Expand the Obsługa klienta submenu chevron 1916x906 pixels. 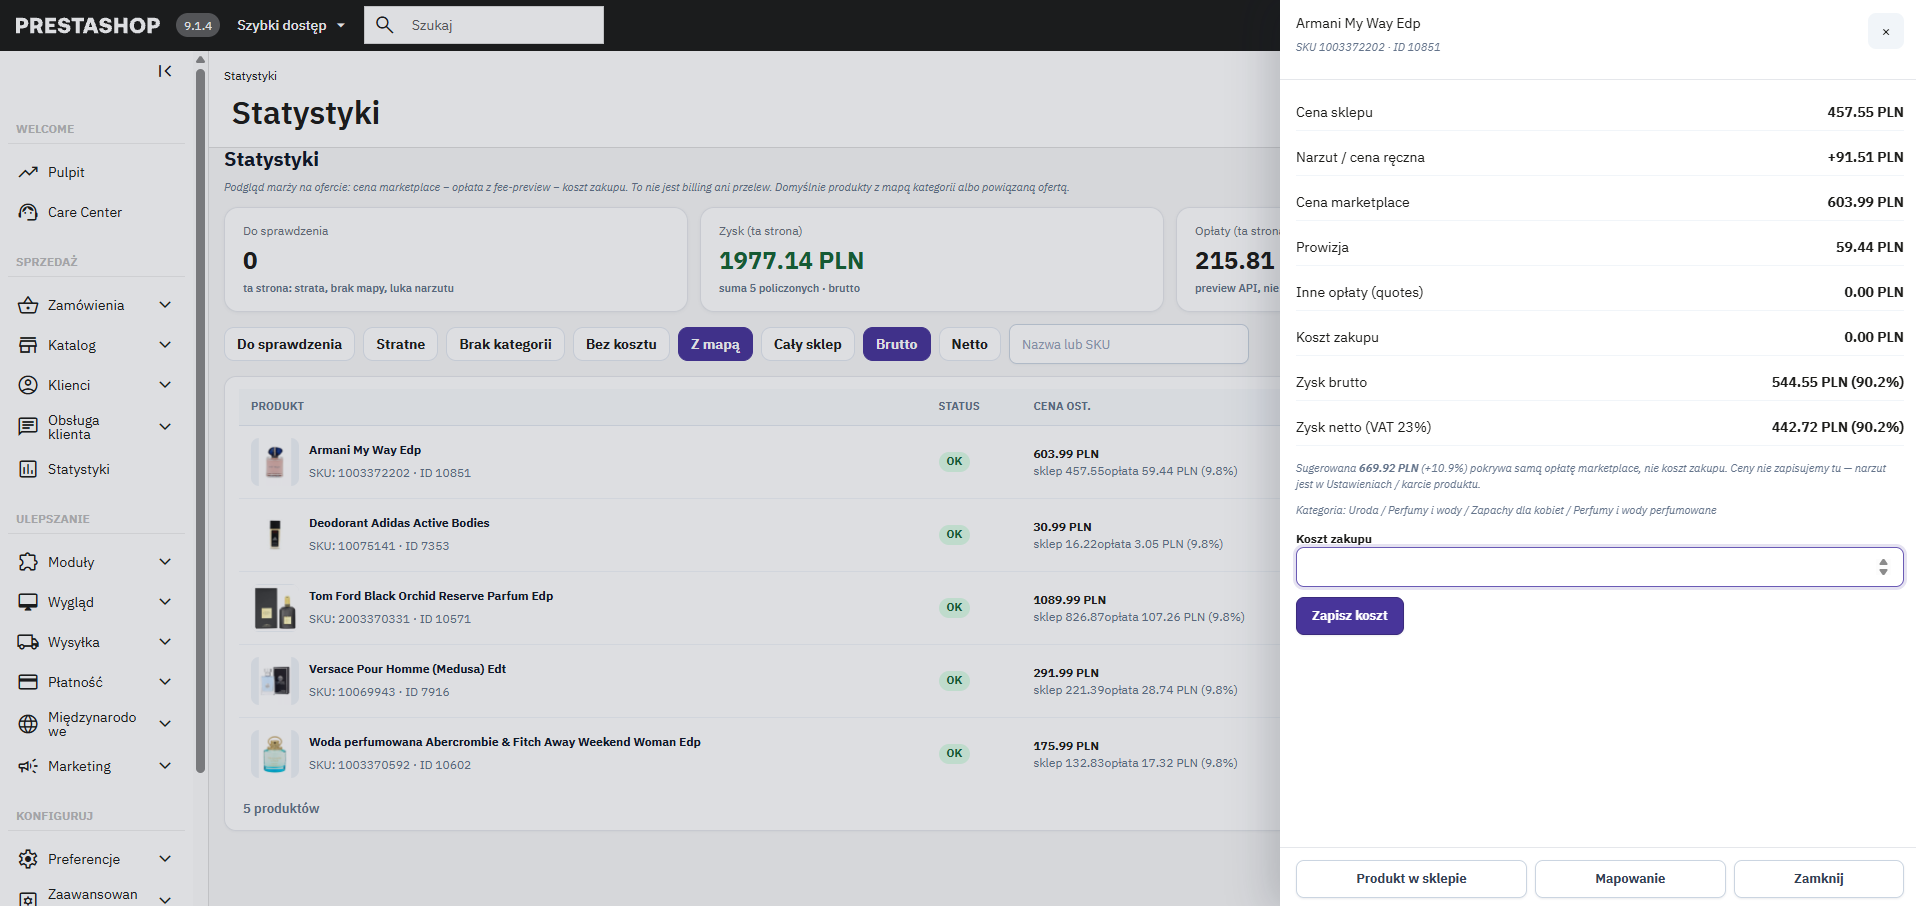point(165,427)
